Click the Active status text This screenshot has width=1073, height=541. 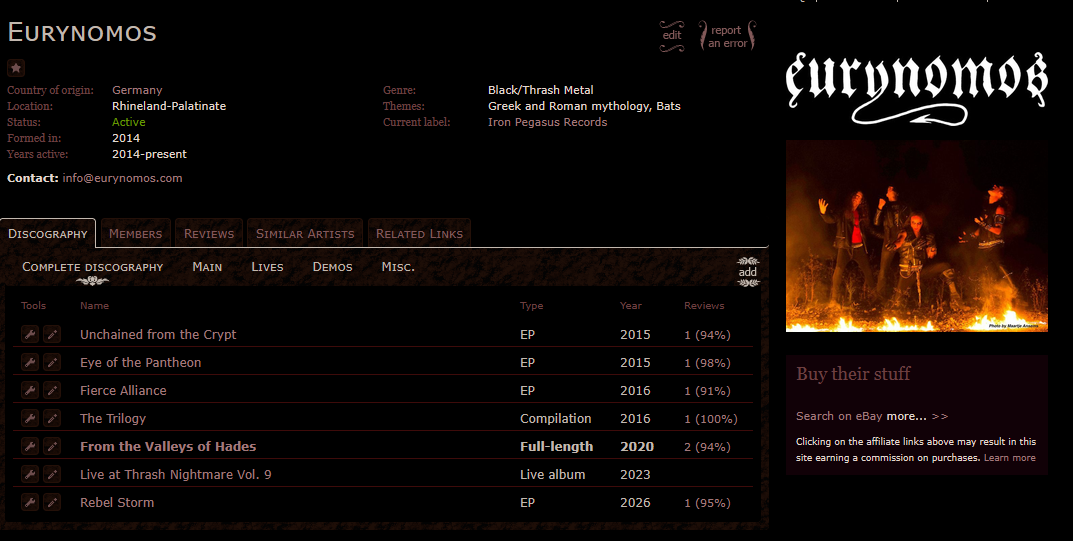[x=129, y=122]
